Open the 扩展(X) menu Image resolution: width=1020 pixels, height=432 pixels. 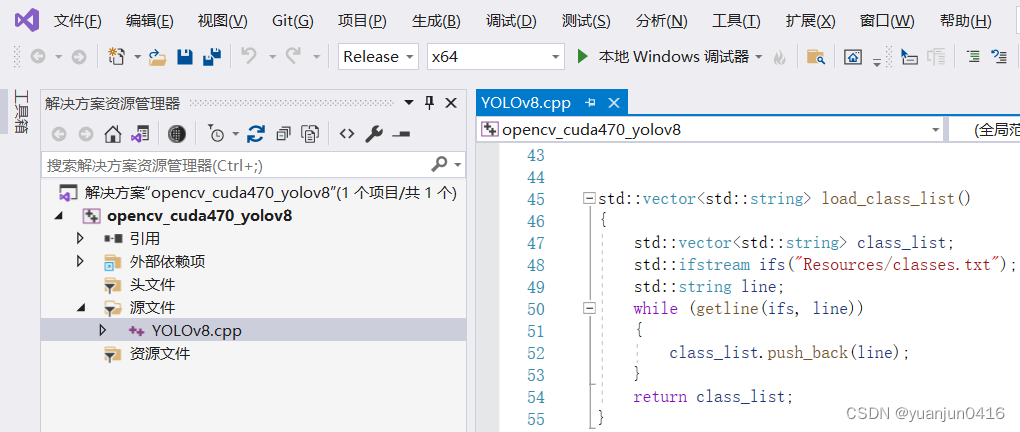click(x=811, y=21)
